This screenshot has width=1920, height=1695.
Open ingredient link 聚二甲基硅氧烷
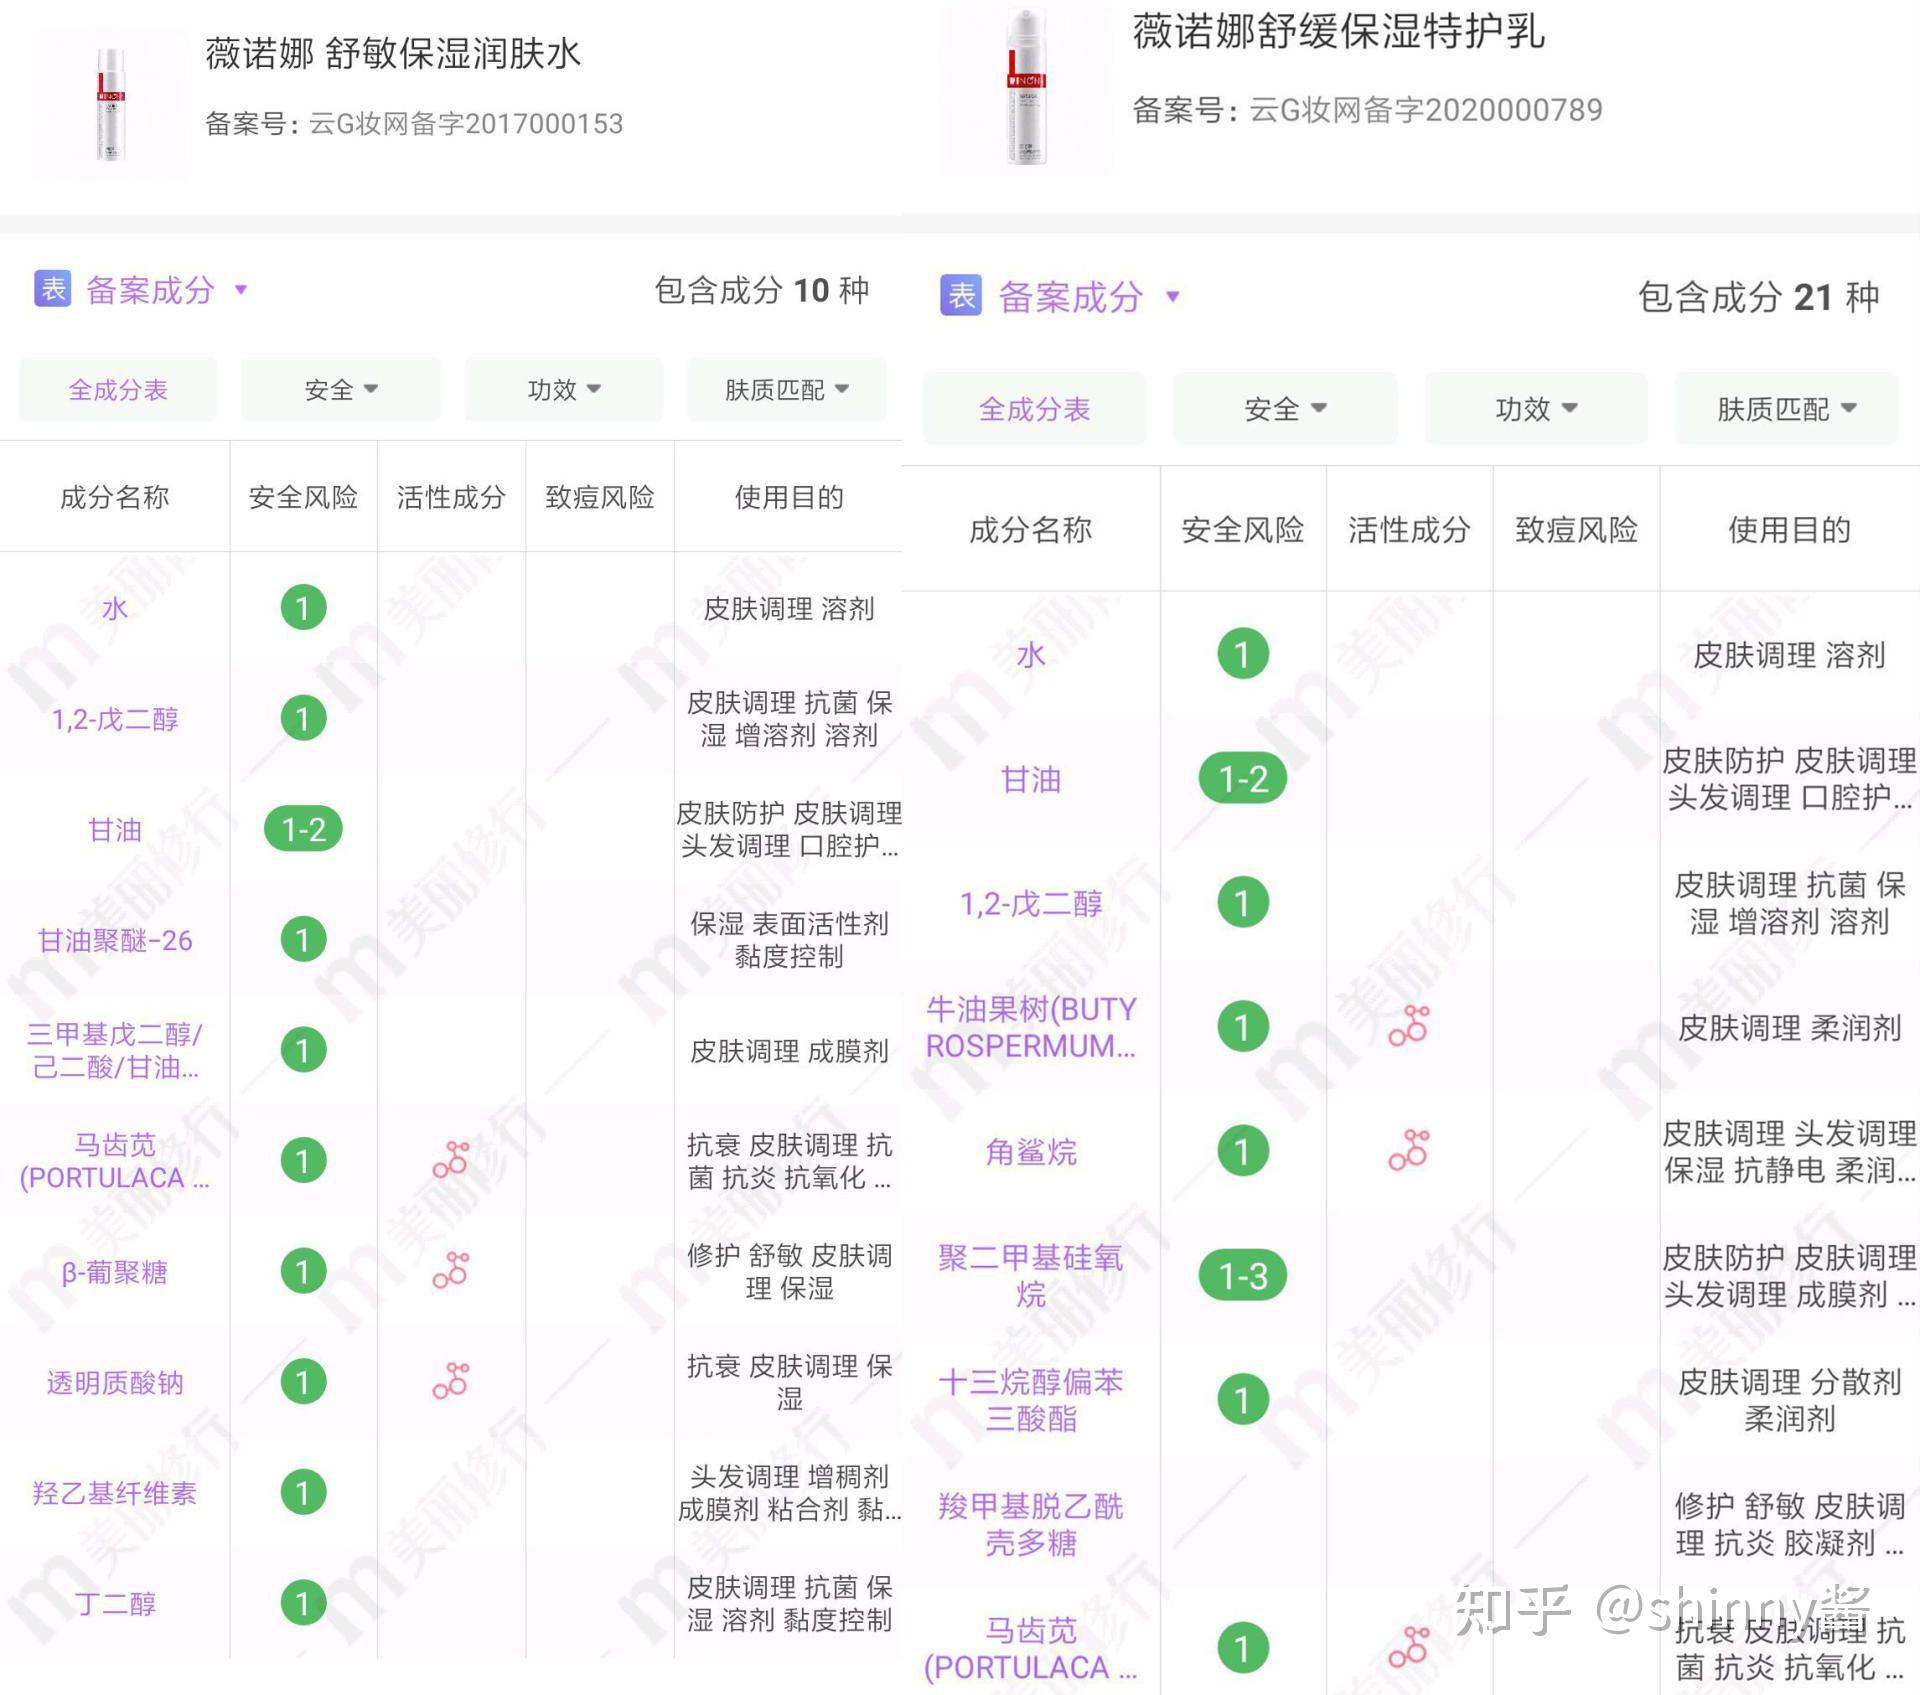1031,1276
